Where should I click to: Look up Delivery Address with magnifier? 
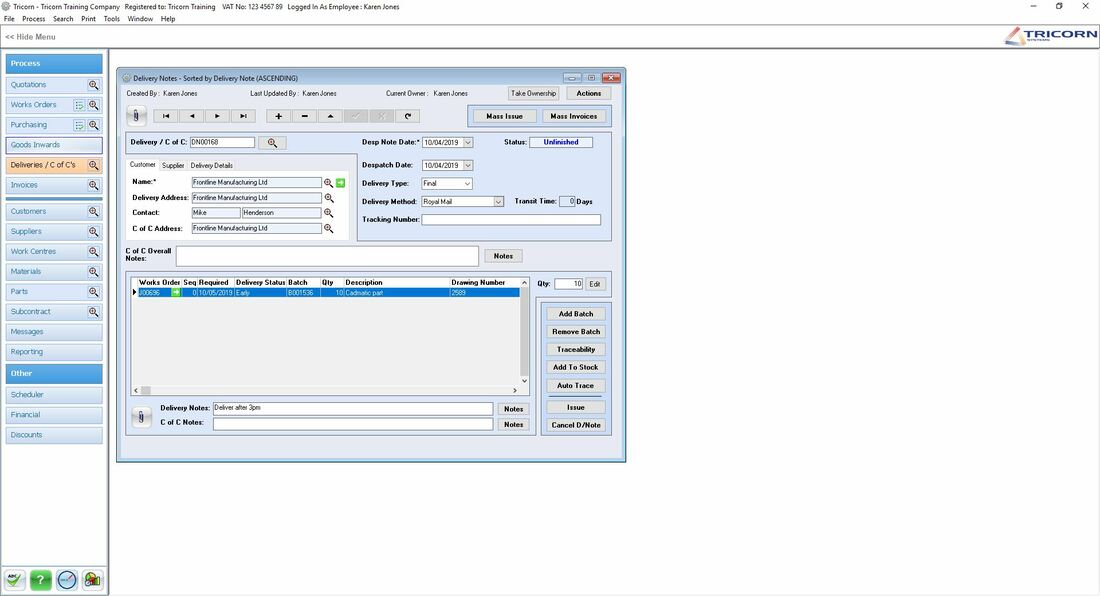click(x=328, y=198)
